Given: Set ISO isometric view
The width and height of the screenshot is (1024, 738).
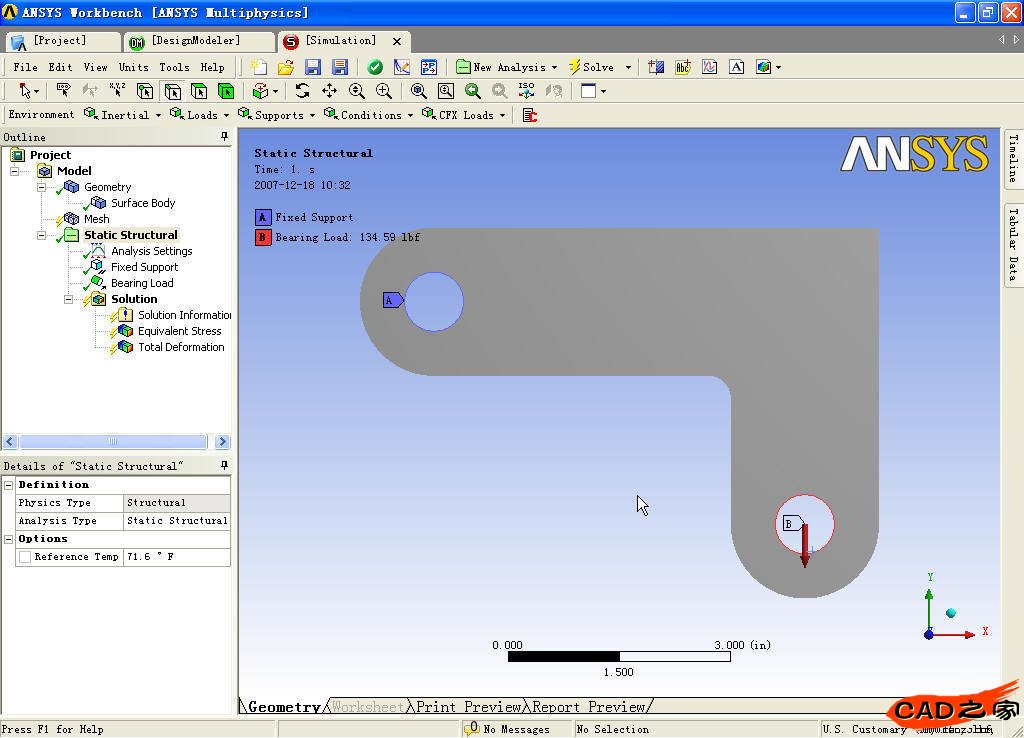Looking at the screenshot, I should click(526, 91).
